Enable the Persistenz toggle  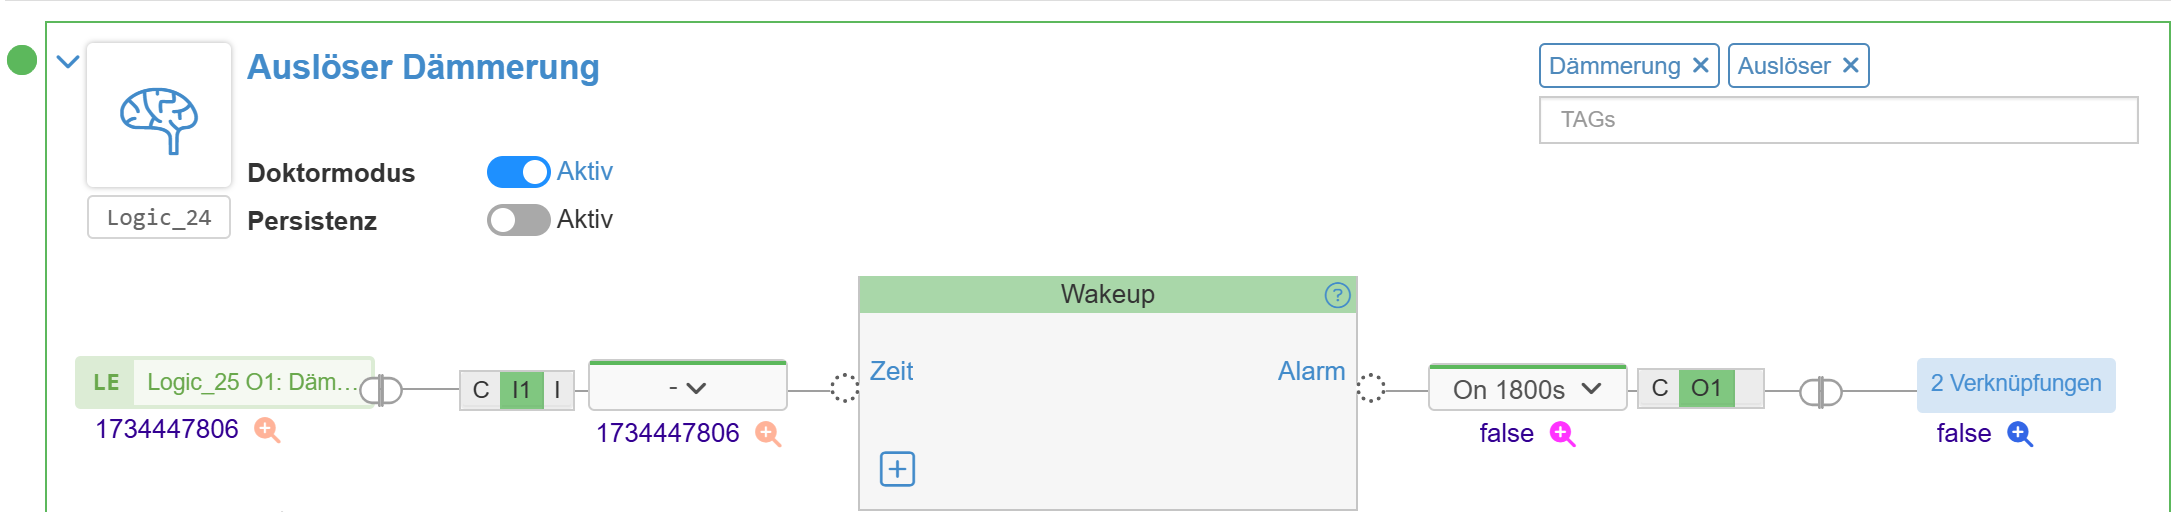(x=518, y=220)
